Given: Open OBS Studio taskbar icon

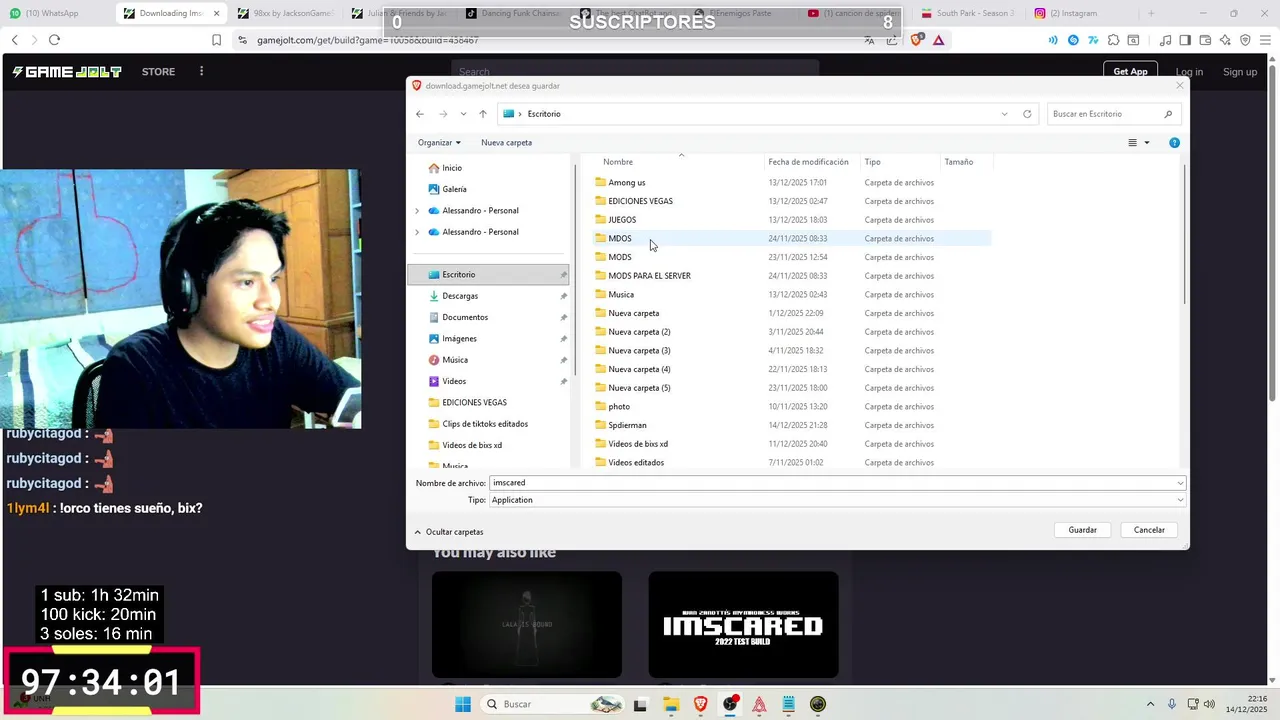Looking at the screenshot, I should pos(730,704).
